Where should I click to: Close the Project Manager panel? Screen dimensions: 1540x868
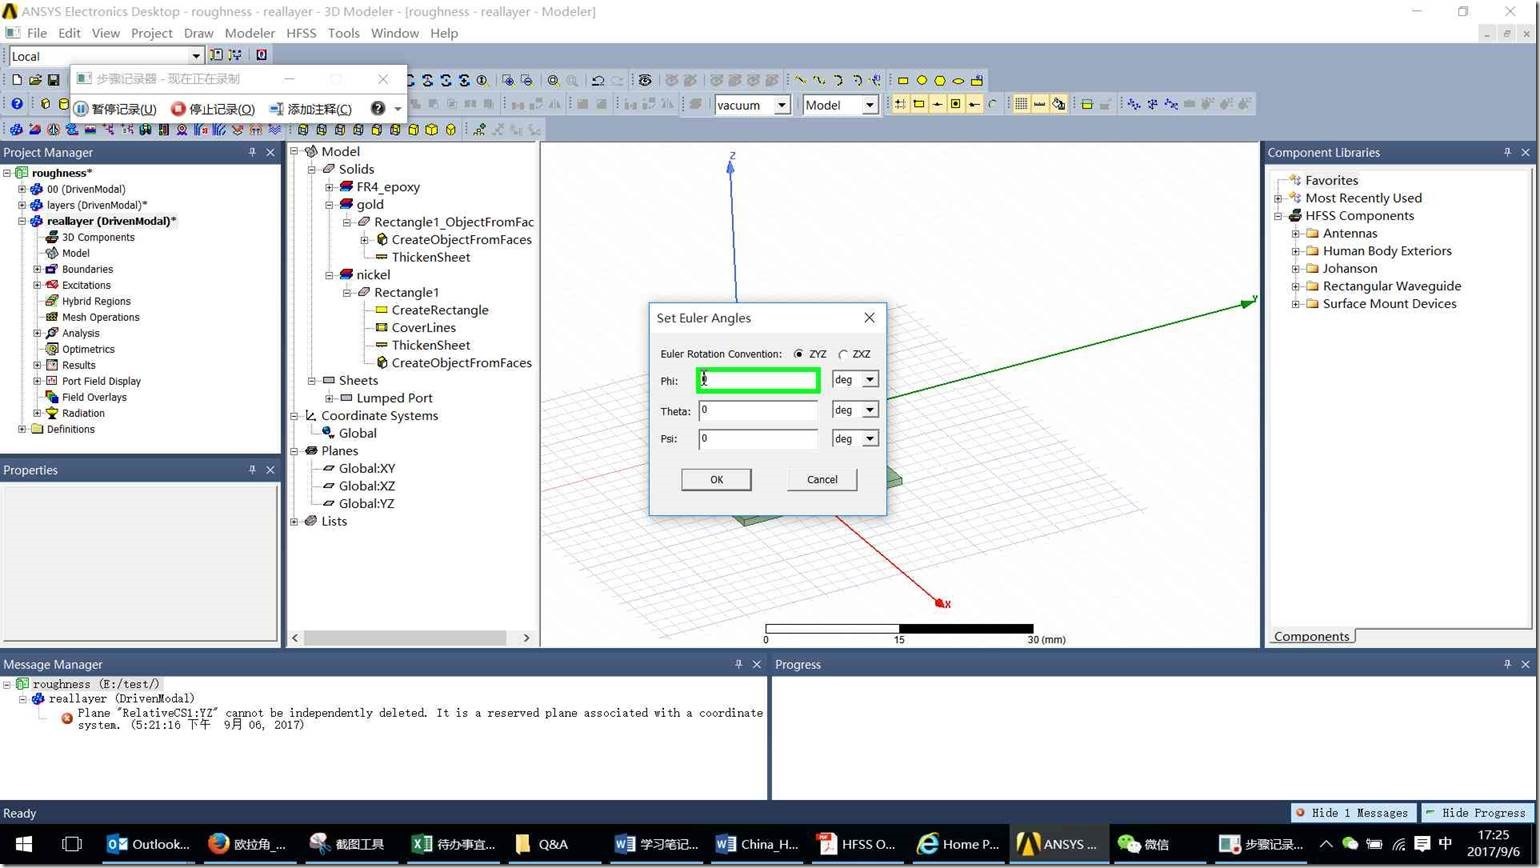(x=270, y=152)
